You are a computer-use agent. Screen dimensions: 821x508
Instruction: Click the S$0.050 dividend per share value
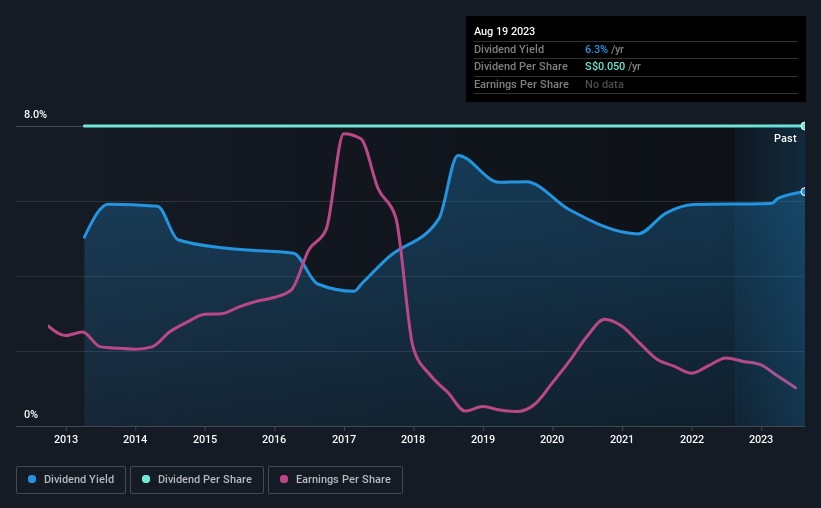[605, 67]
